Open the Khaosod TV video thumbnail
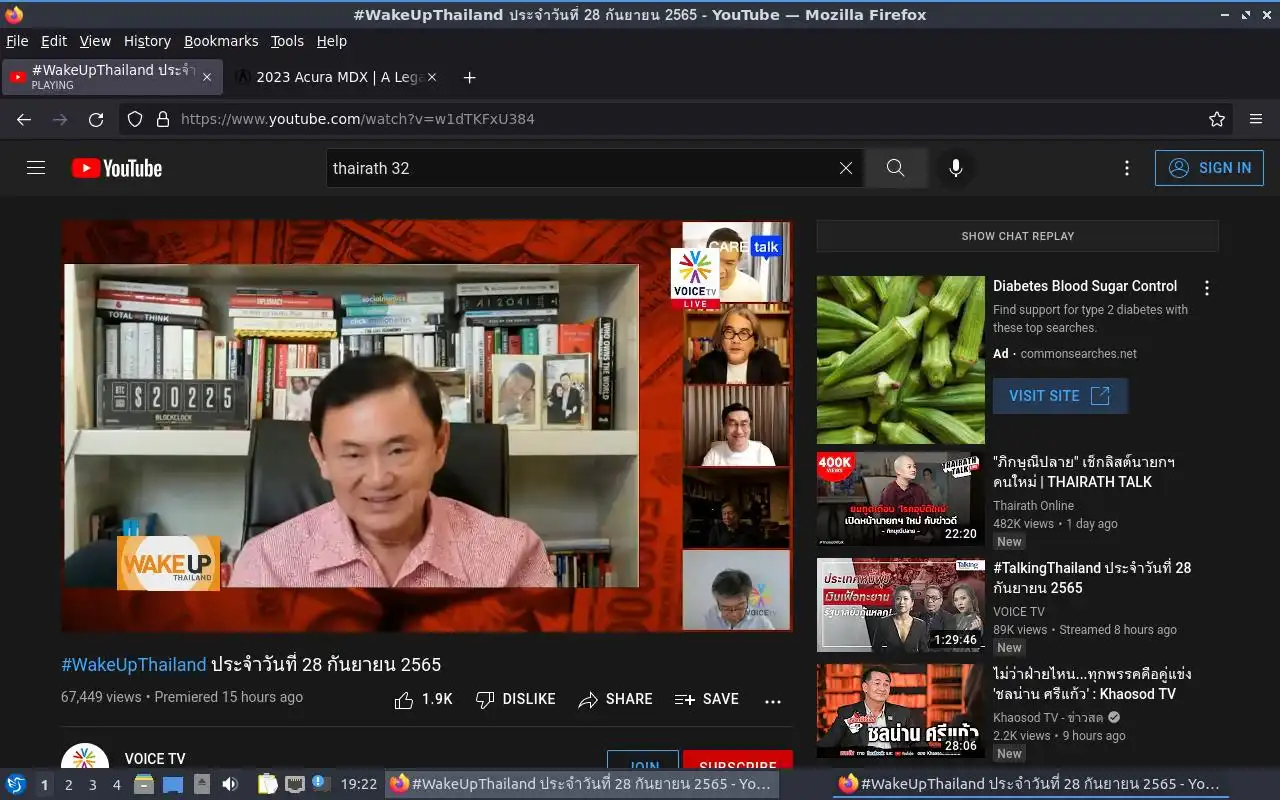Image resolution: width=1280 pixels, height=800 pixels. (x=901, y=711)
